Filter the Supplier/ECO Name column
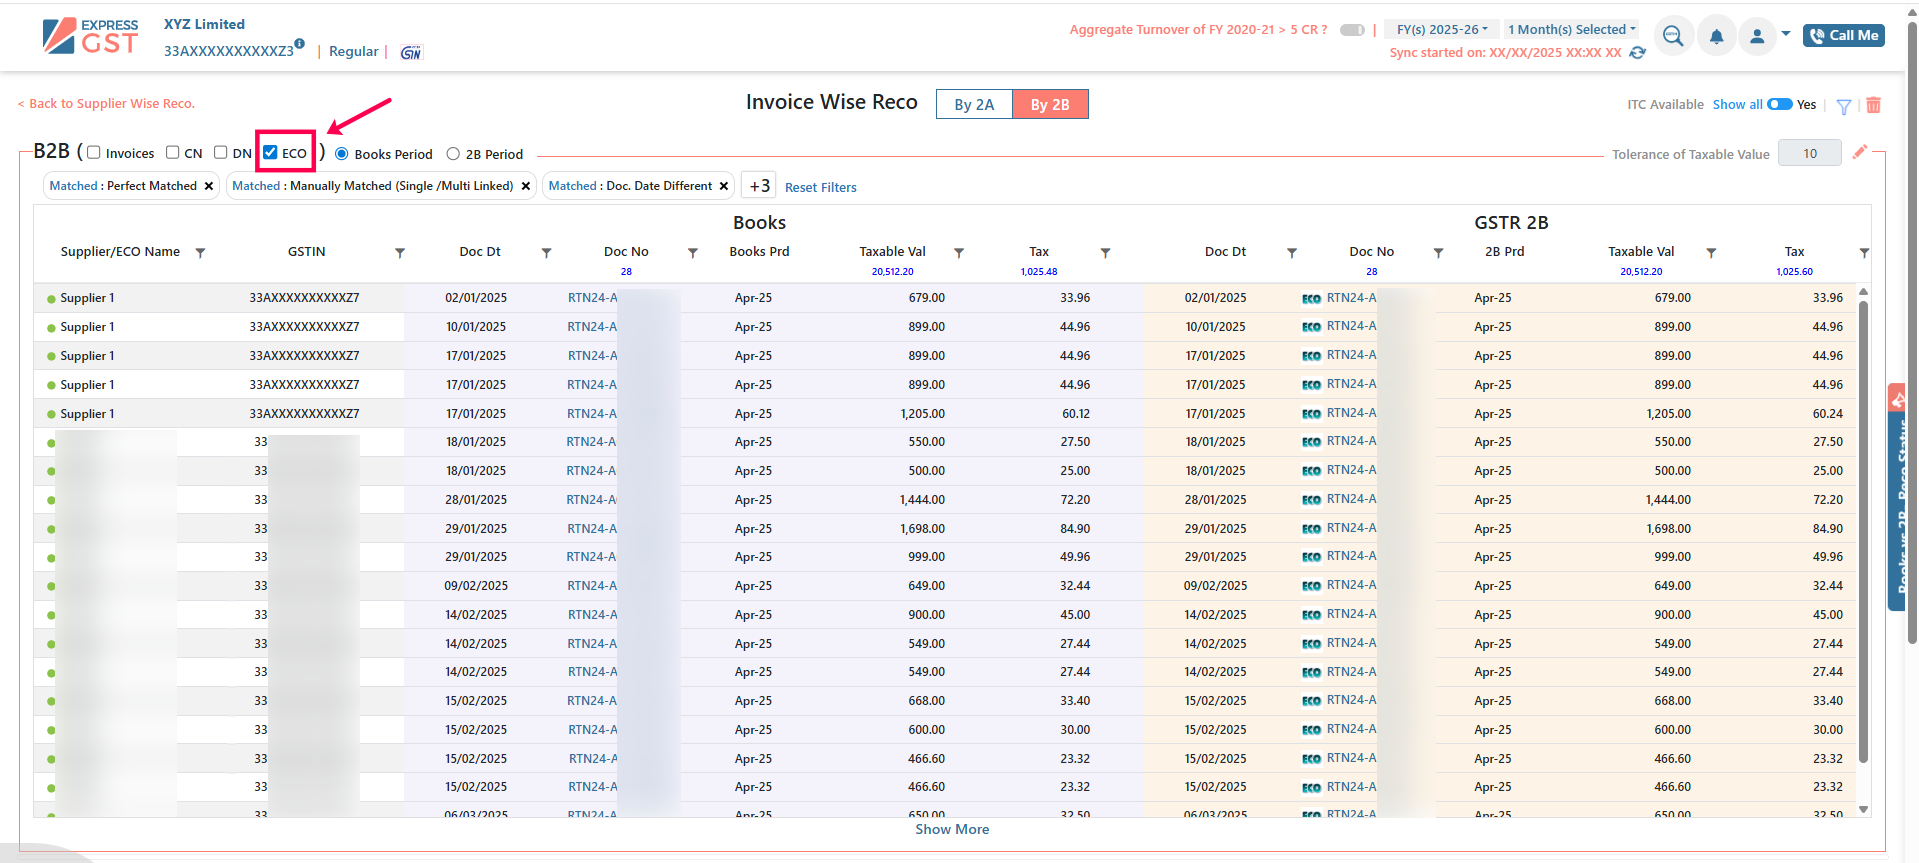 pyautogui.click(x=200, y=253)
